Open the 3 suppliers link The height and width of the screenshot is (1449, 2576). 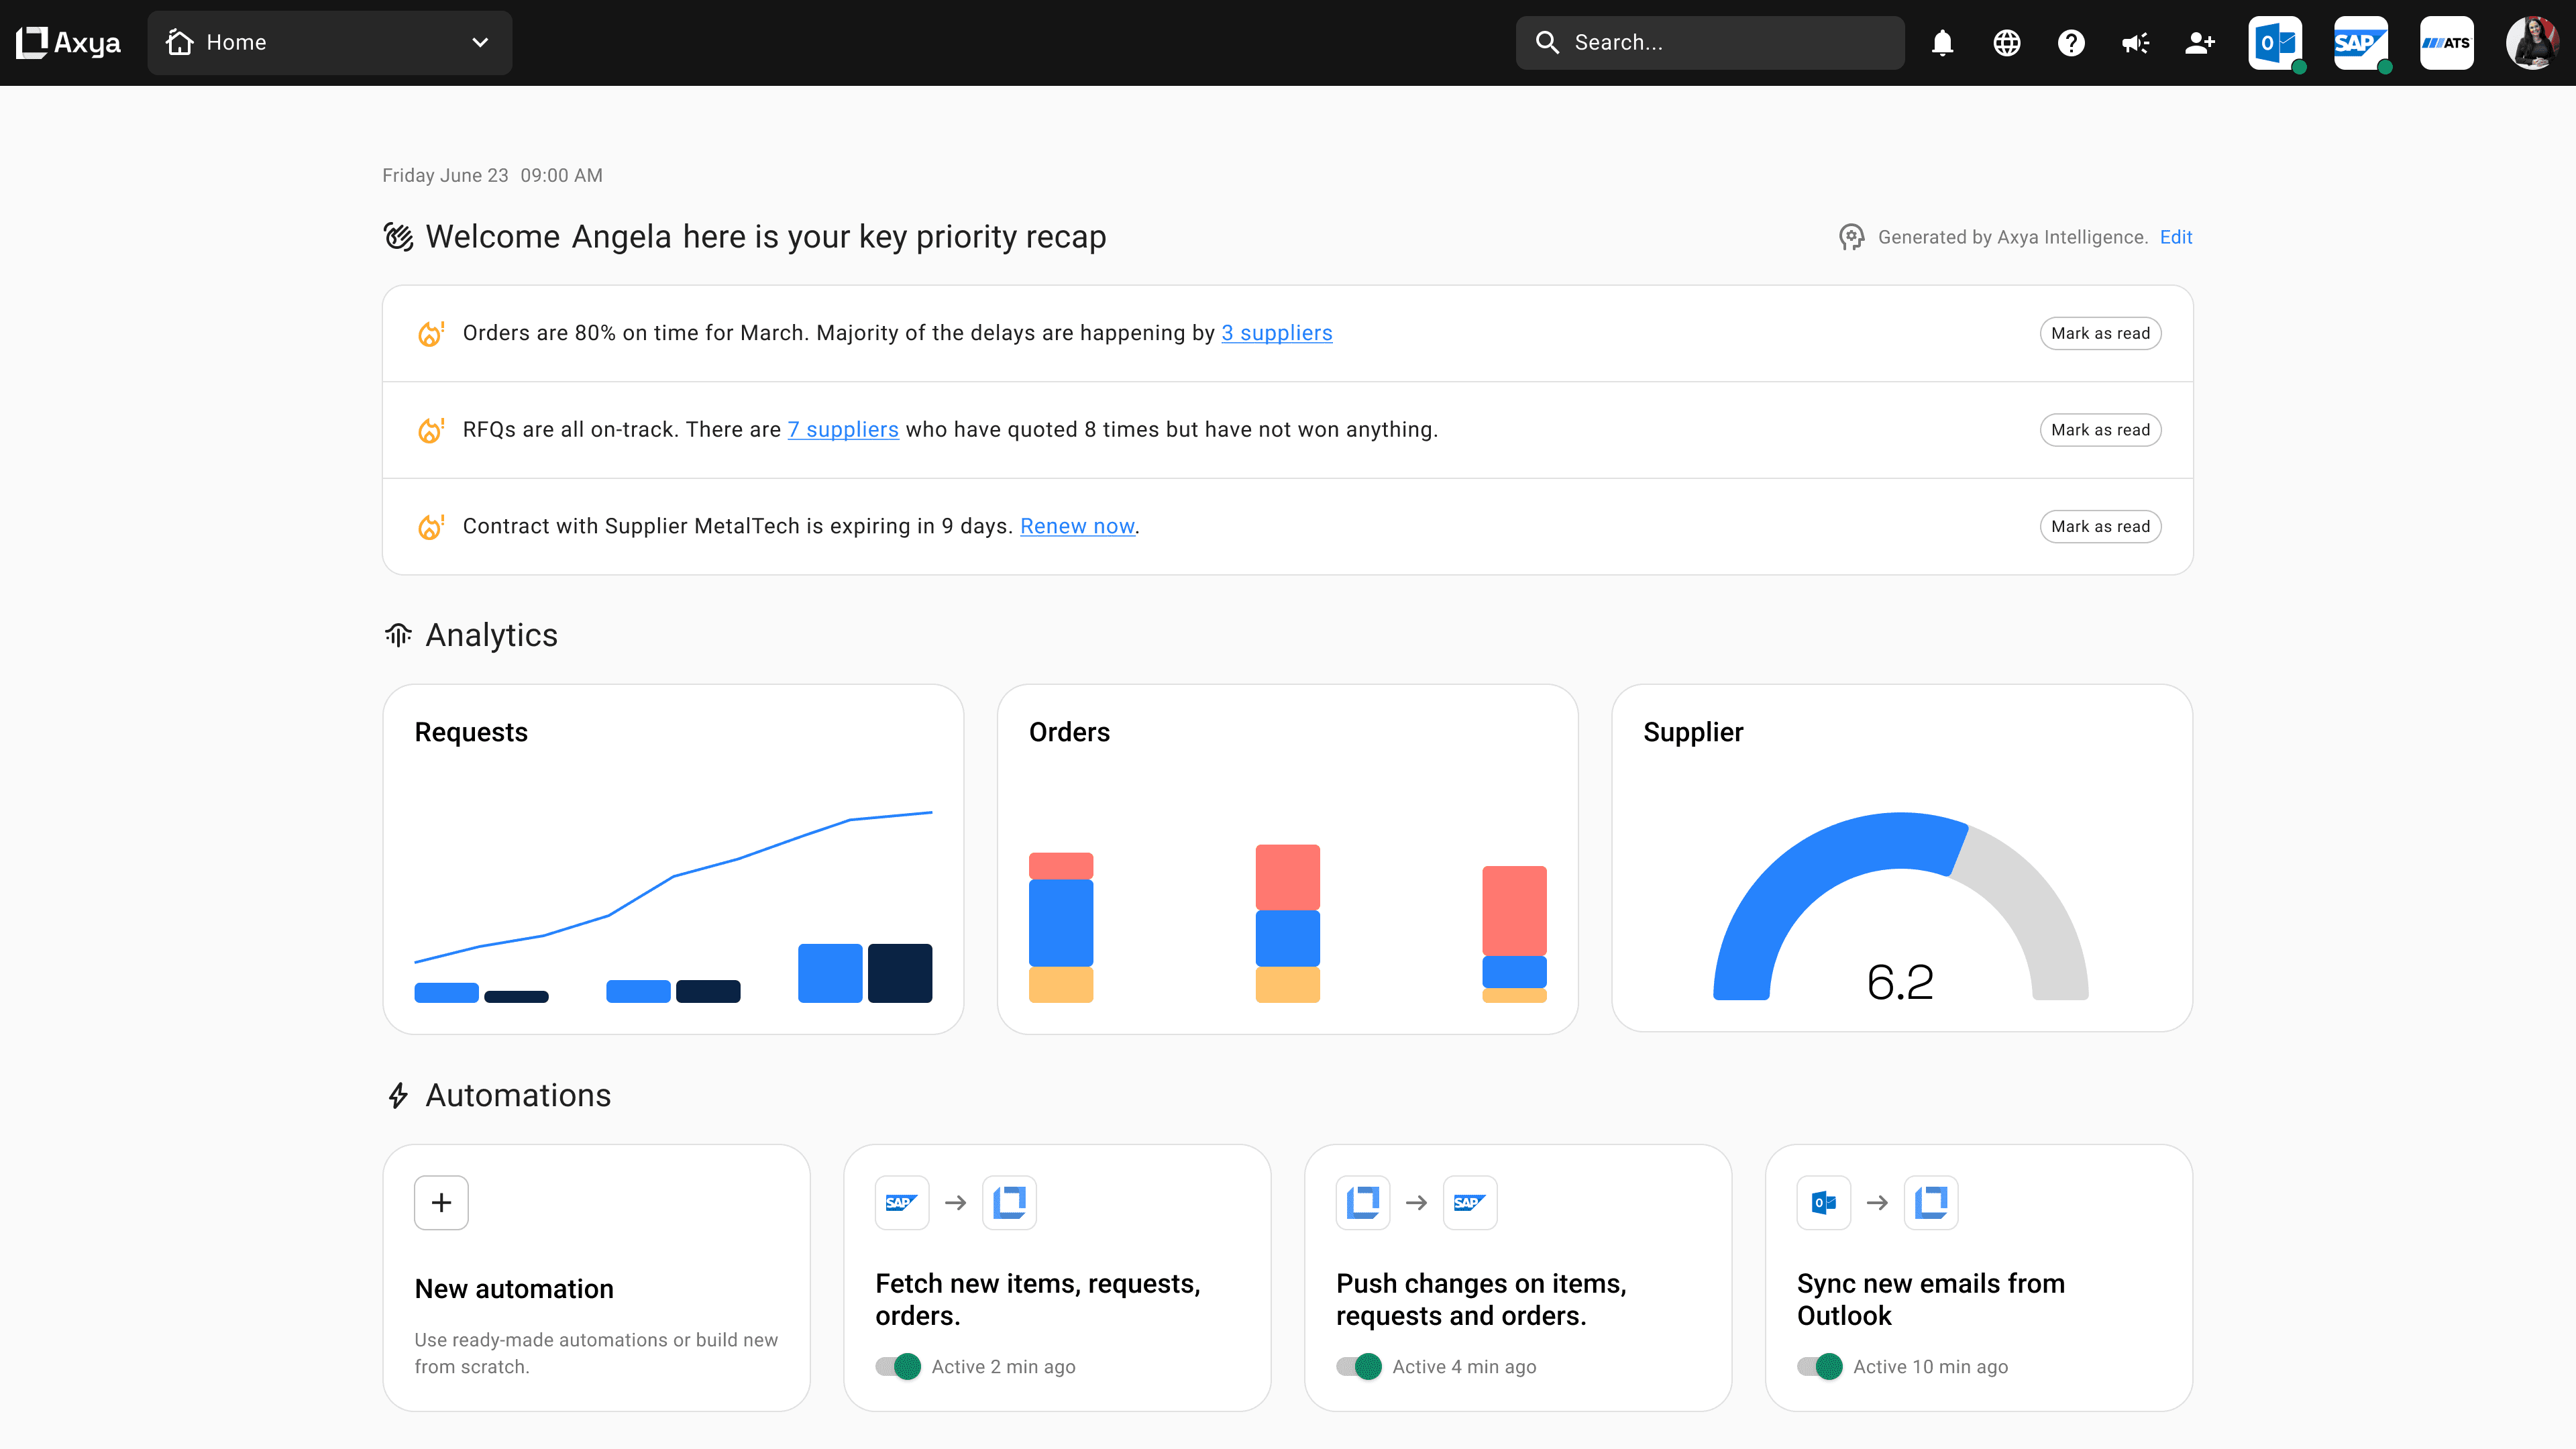1276,333
